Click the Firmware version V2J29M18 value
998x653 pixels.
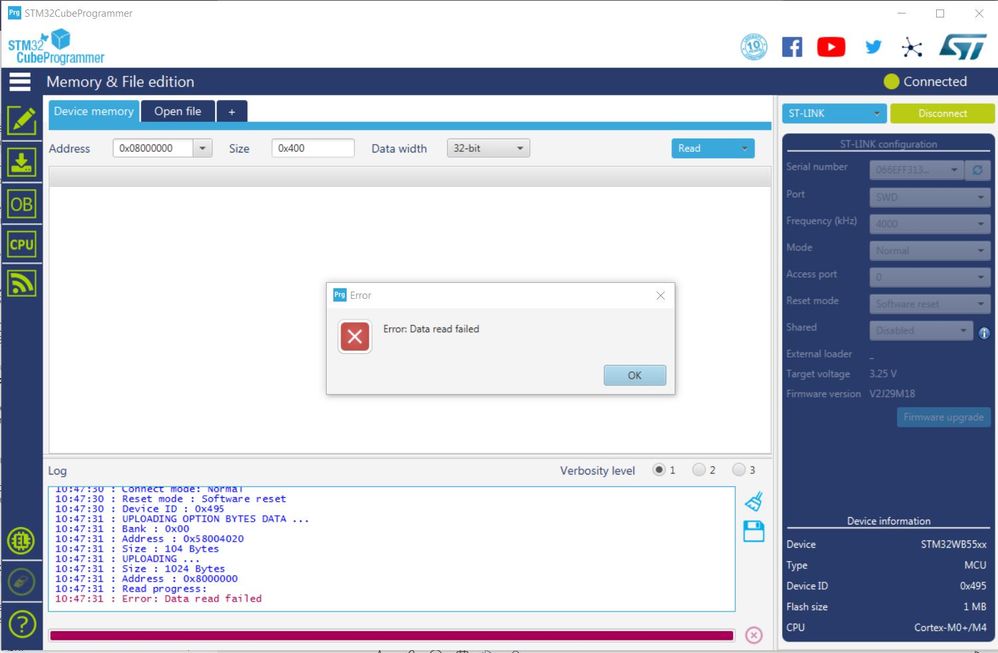892,394
